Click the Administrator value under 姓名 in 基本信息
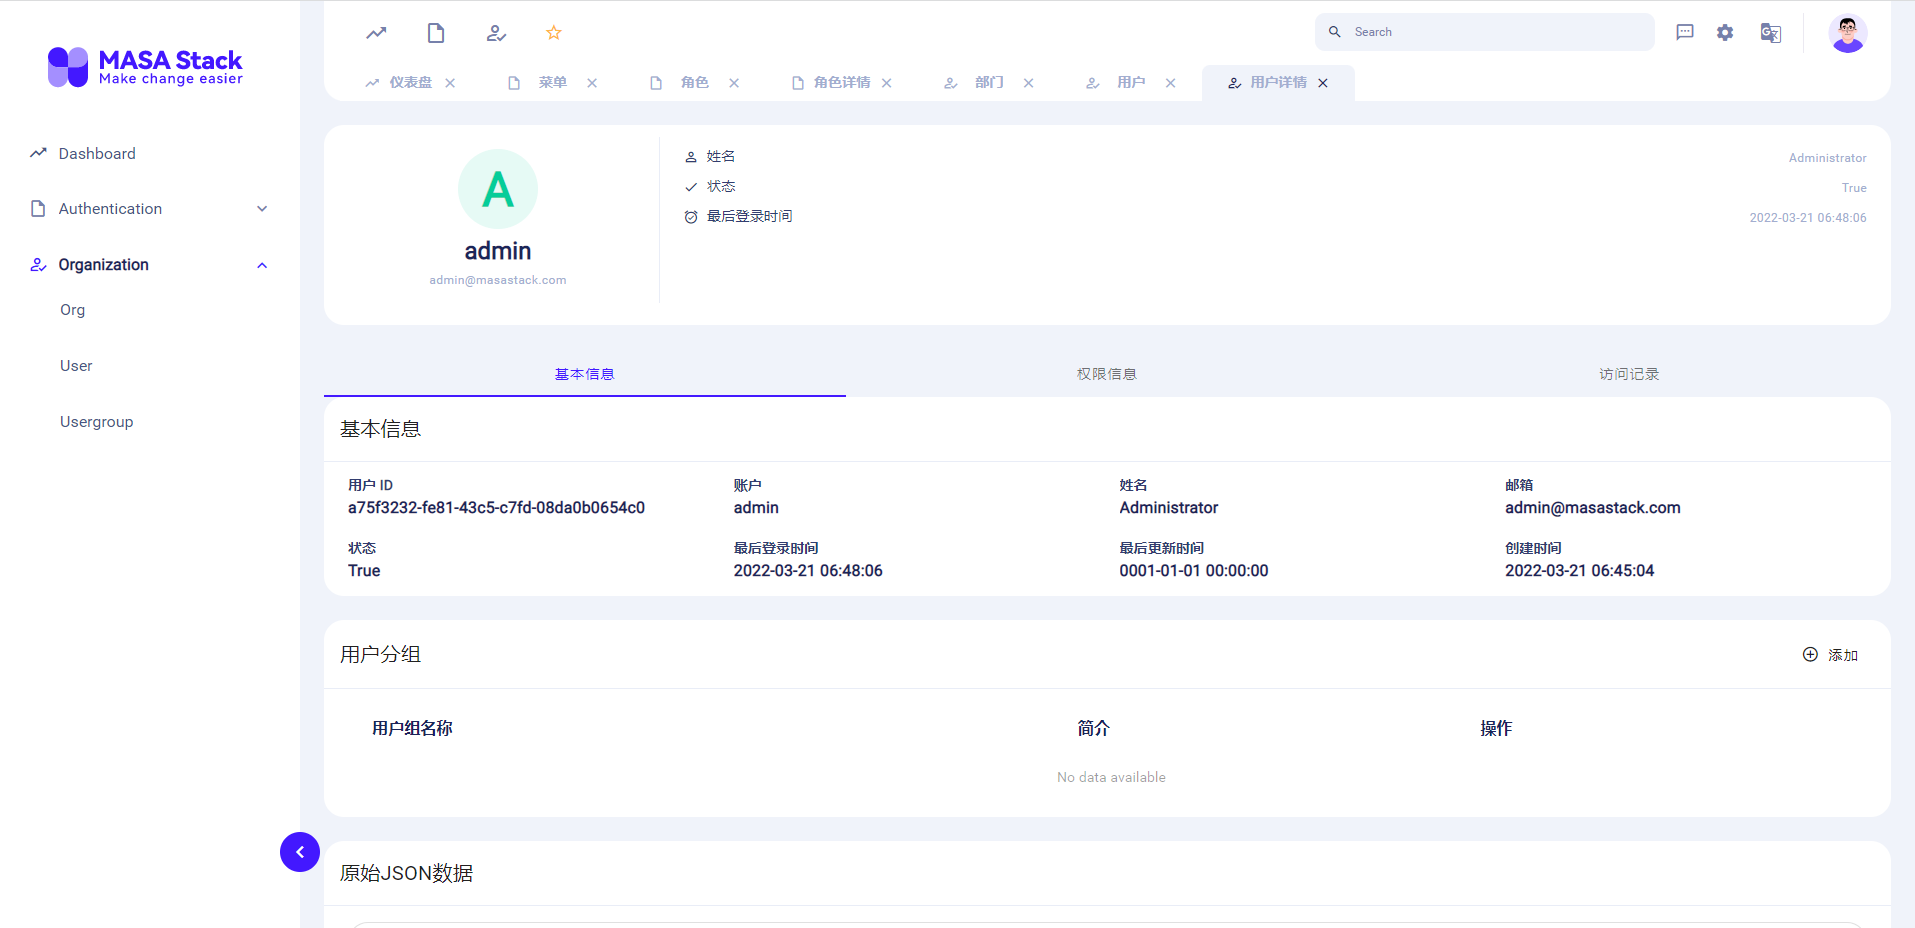1915x928 pixels. [x=1169, y=508]
